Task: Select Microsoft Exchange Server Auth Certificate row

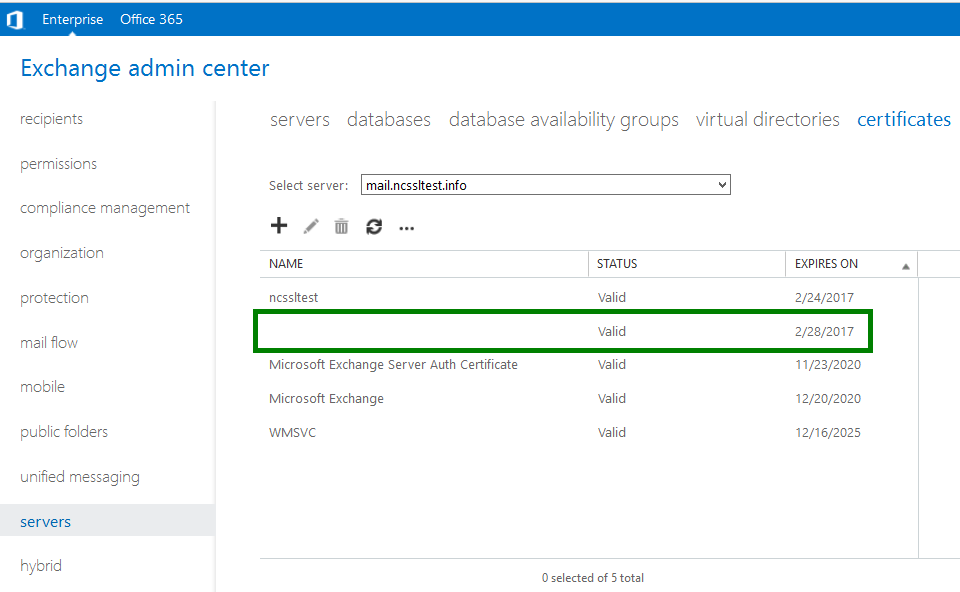Action: point(589,365)
